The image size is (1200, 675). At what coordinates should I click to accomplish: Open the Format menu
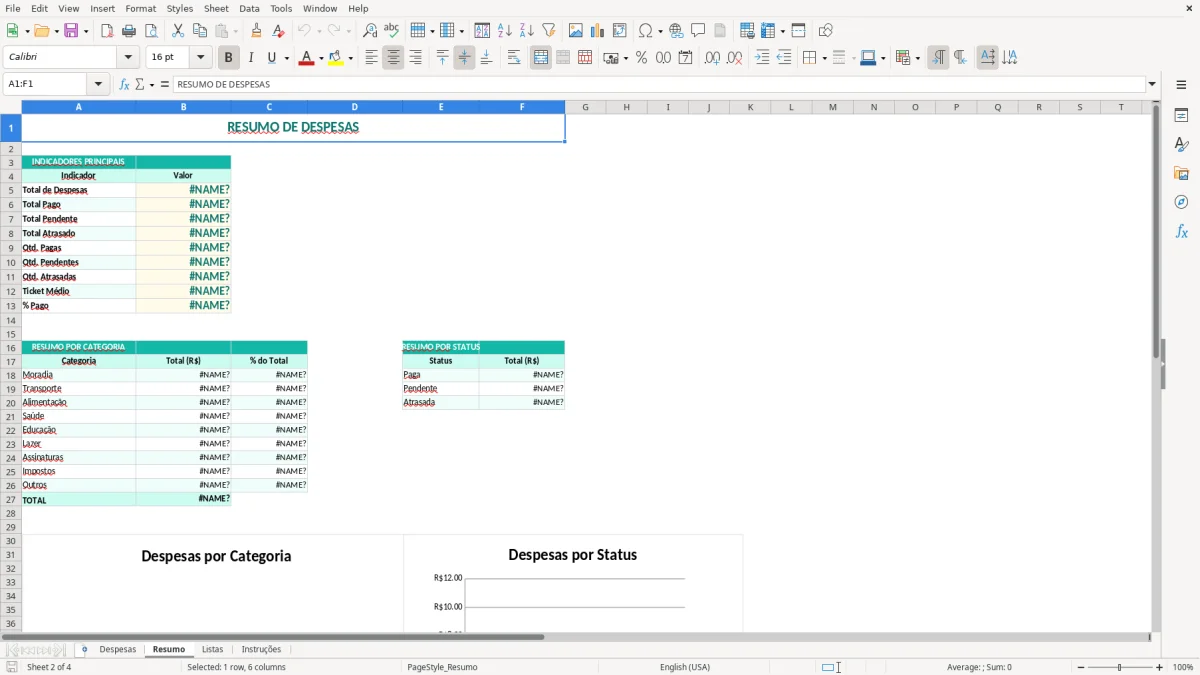(140, 8)
